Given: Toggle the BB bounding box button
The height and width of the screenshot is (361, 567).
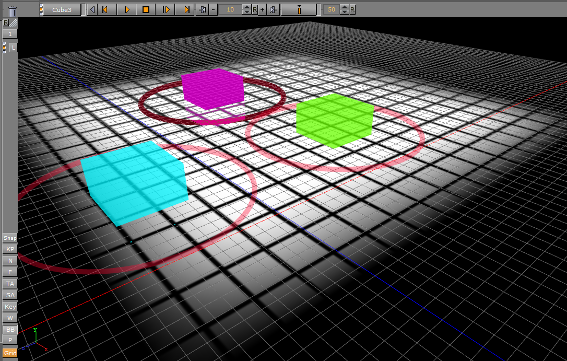Looking at the screenshot, I should [10, 330].
